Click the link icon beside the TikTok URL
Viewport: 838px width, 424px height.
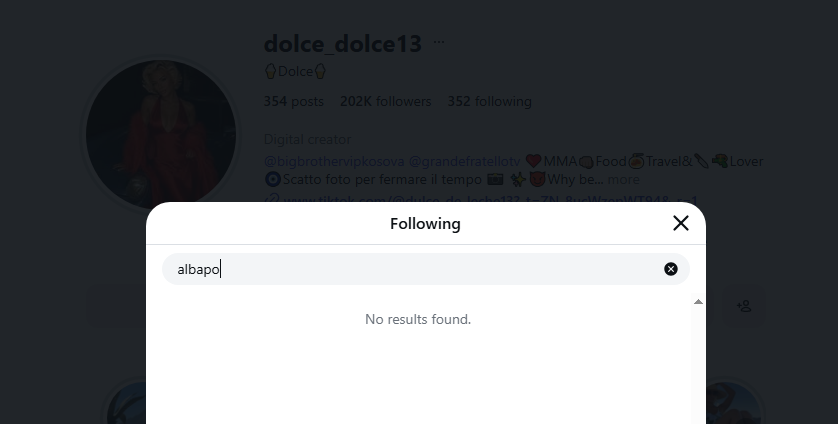point(272,199)
